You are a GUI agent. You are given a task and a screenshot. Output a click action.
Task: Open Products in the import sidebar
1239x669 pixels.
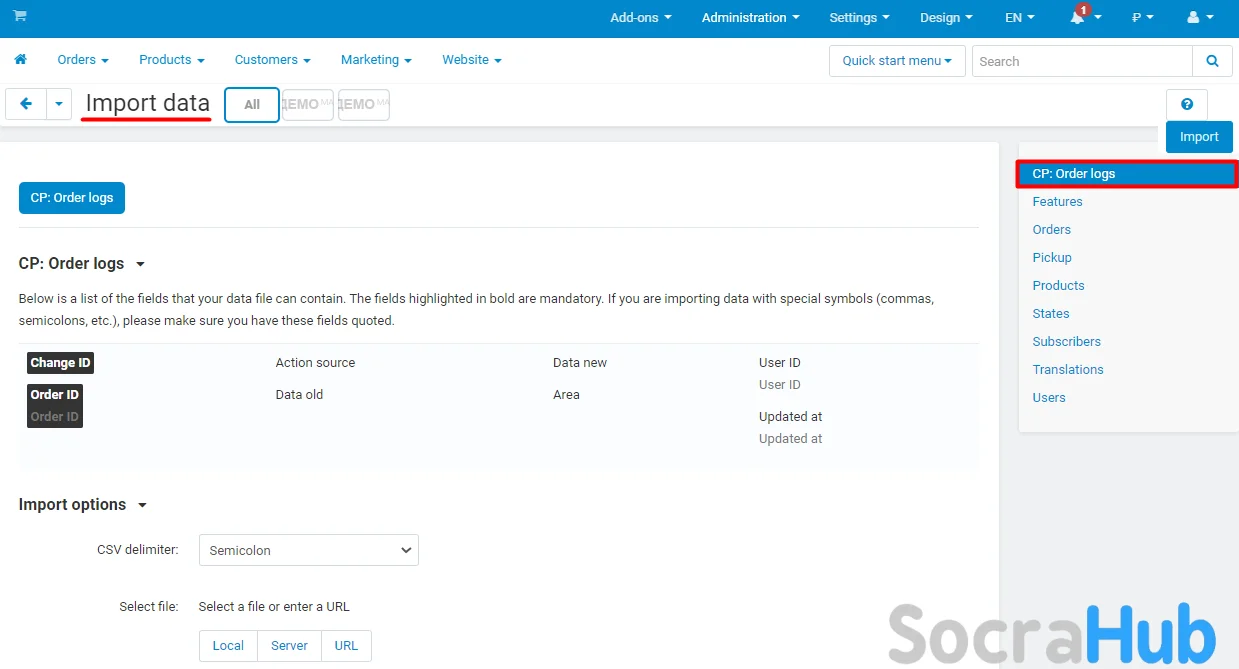click(x=1058, y=286)
